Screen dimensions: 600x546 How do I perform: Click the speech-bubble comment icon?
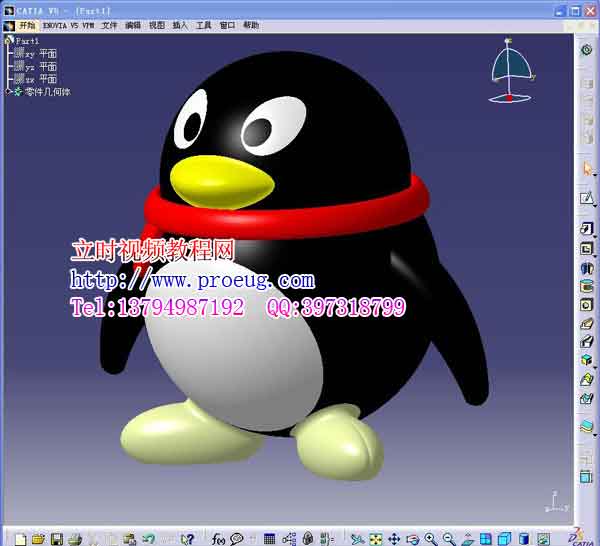(x=237, y=539)
